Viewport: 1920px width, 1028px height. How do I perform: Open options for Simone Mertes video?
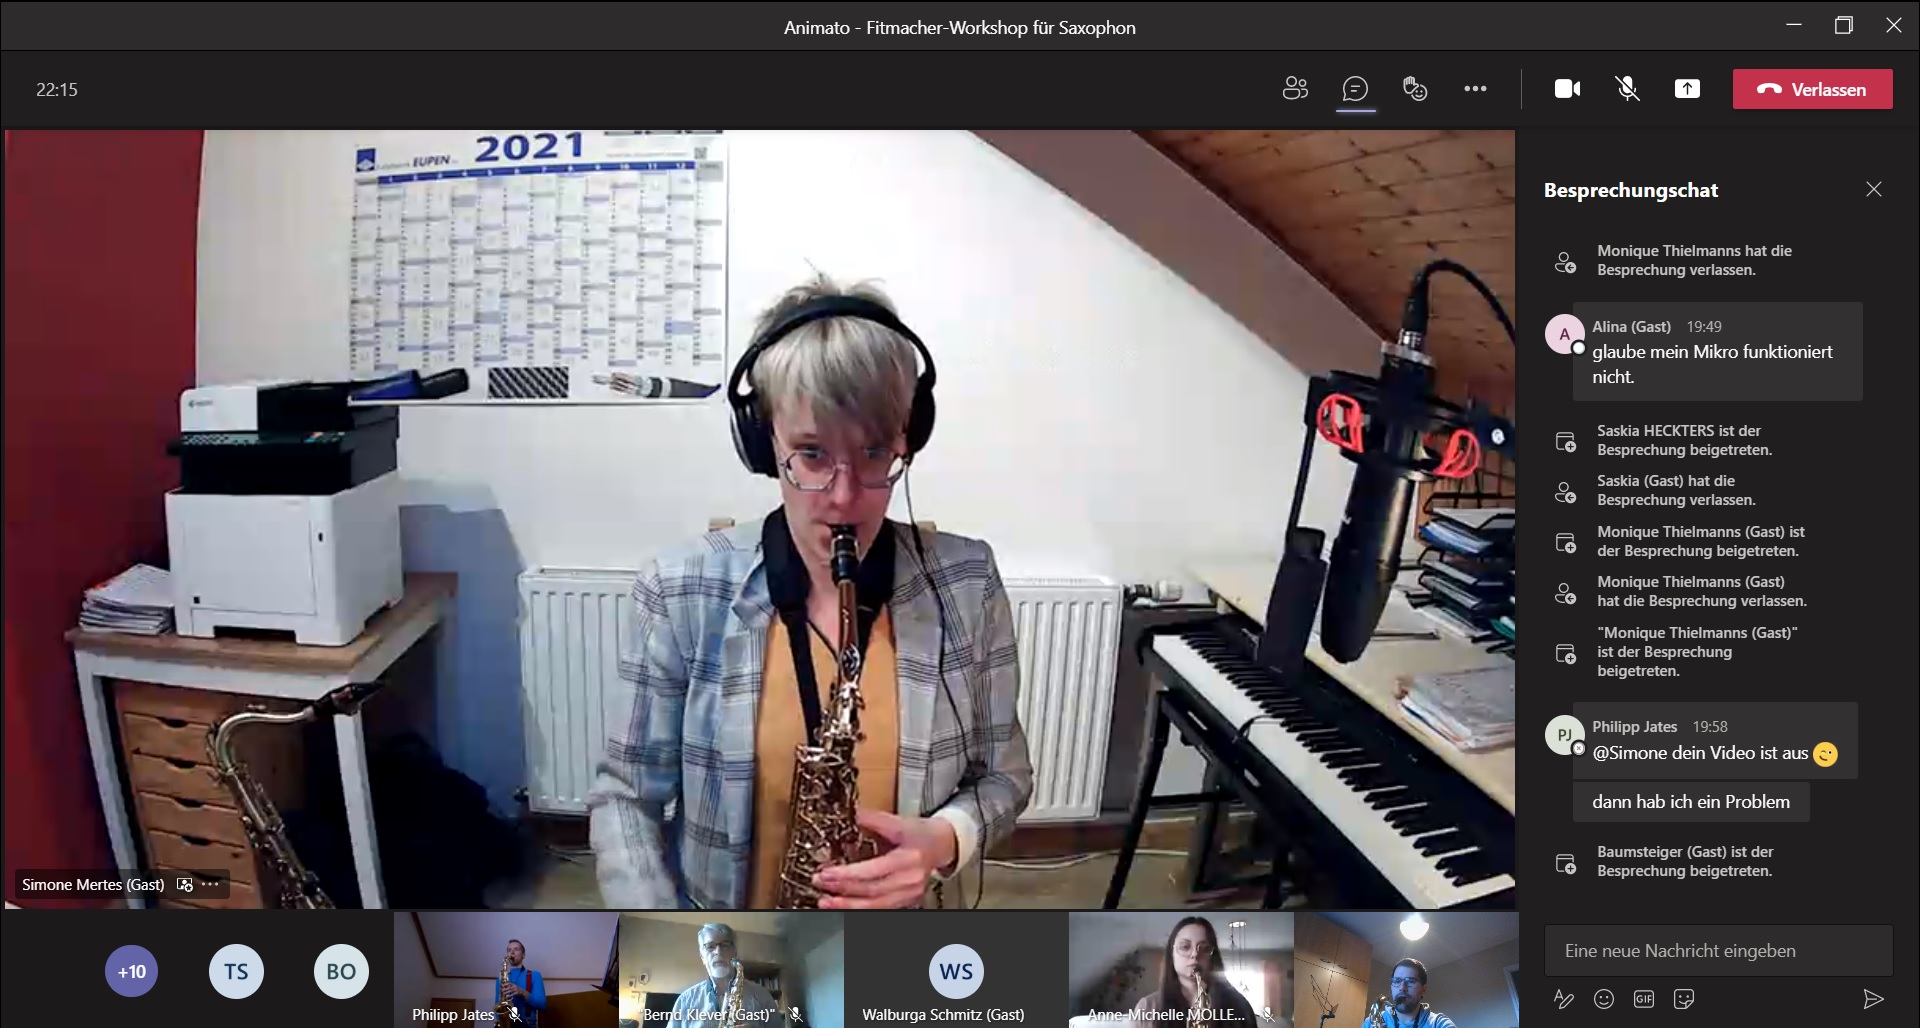pos(210,884)
